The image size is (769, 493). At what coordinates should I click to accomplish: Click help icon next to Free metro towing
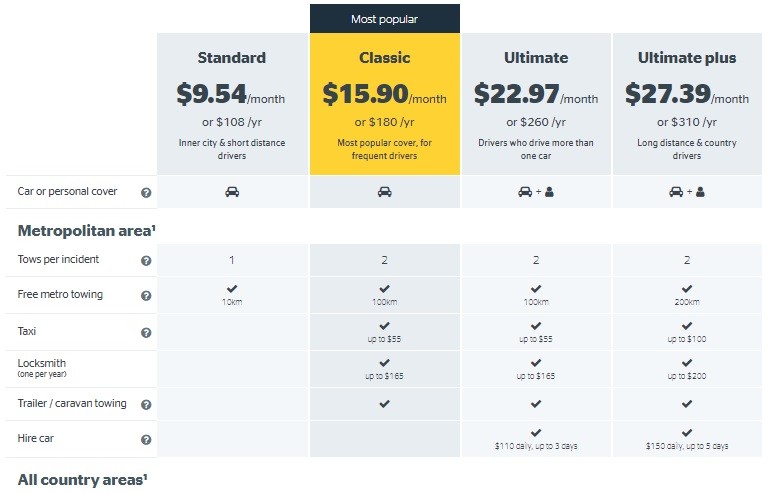(x=146, y=295)
